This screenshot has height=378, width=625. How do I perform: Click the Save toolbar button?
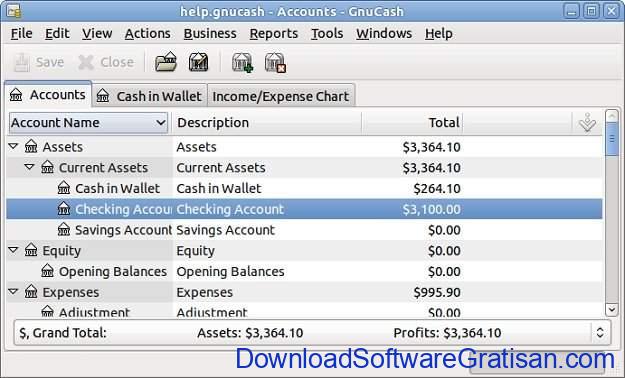(39, 62)
